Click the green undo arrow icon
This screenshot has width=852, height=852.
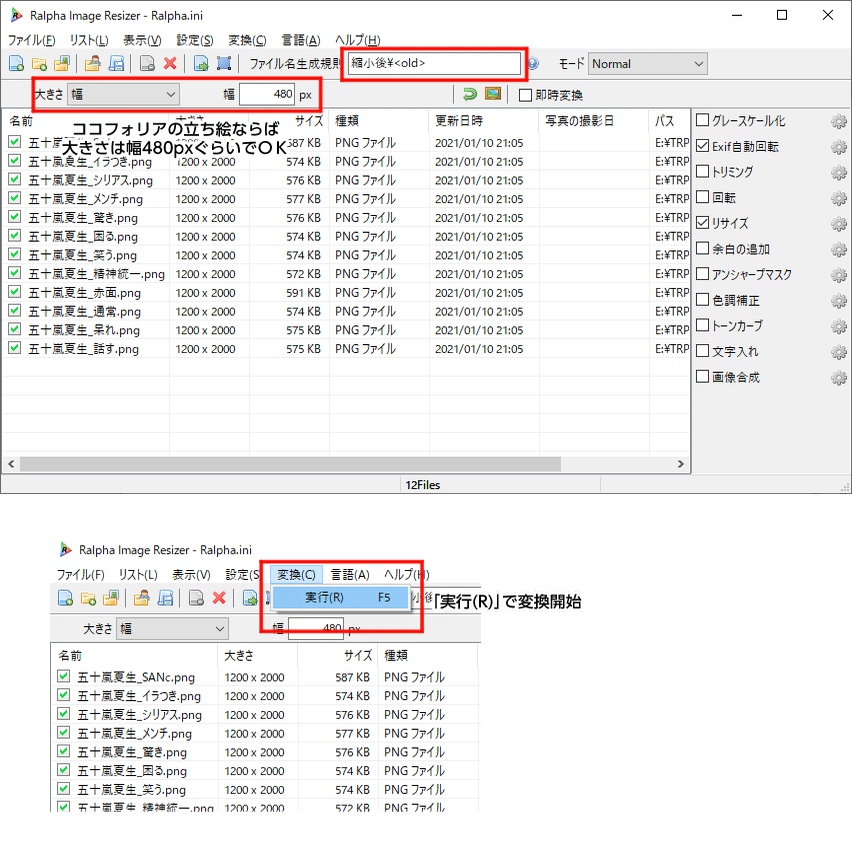click(x=470, y=94)
